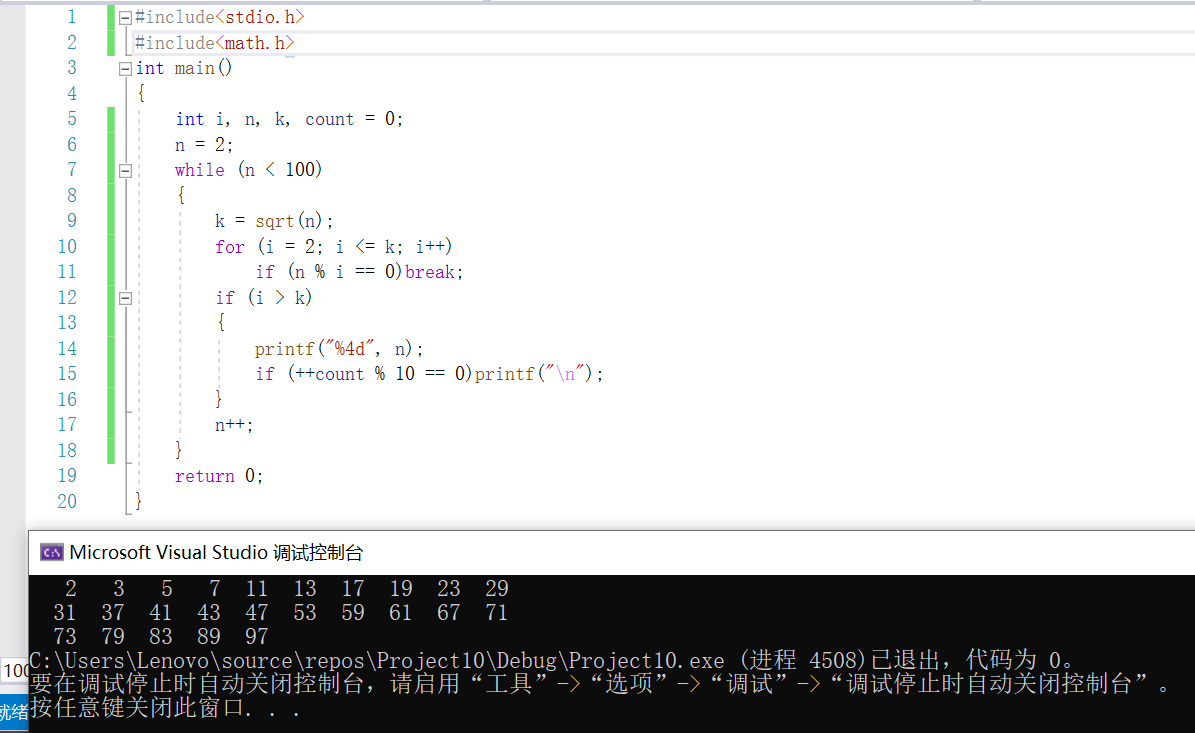Place cursor on int main() text
This screenshot has height=733, width=1195.
[184, 69]
